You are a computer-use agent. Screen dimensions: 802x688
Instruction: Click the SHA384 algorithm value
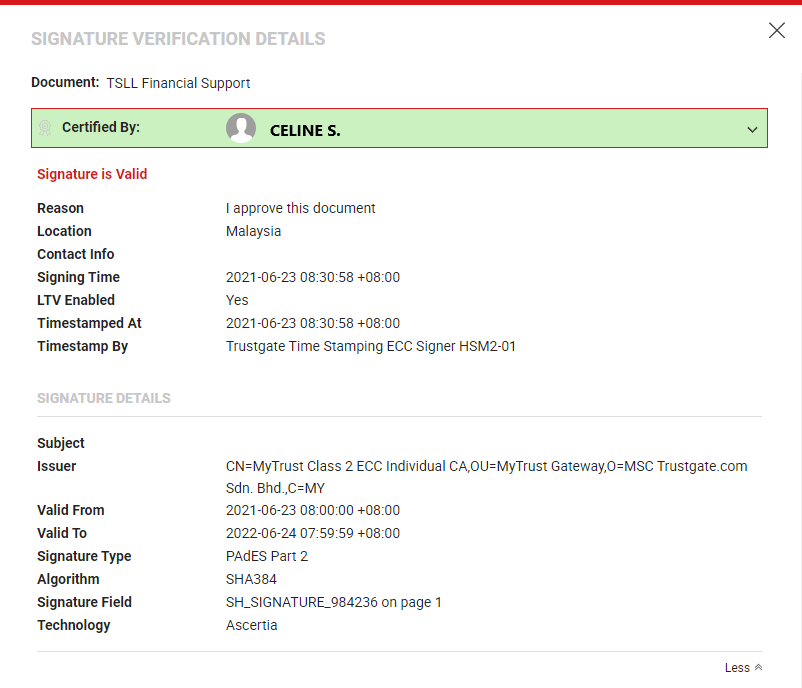[x=251, y=579]
